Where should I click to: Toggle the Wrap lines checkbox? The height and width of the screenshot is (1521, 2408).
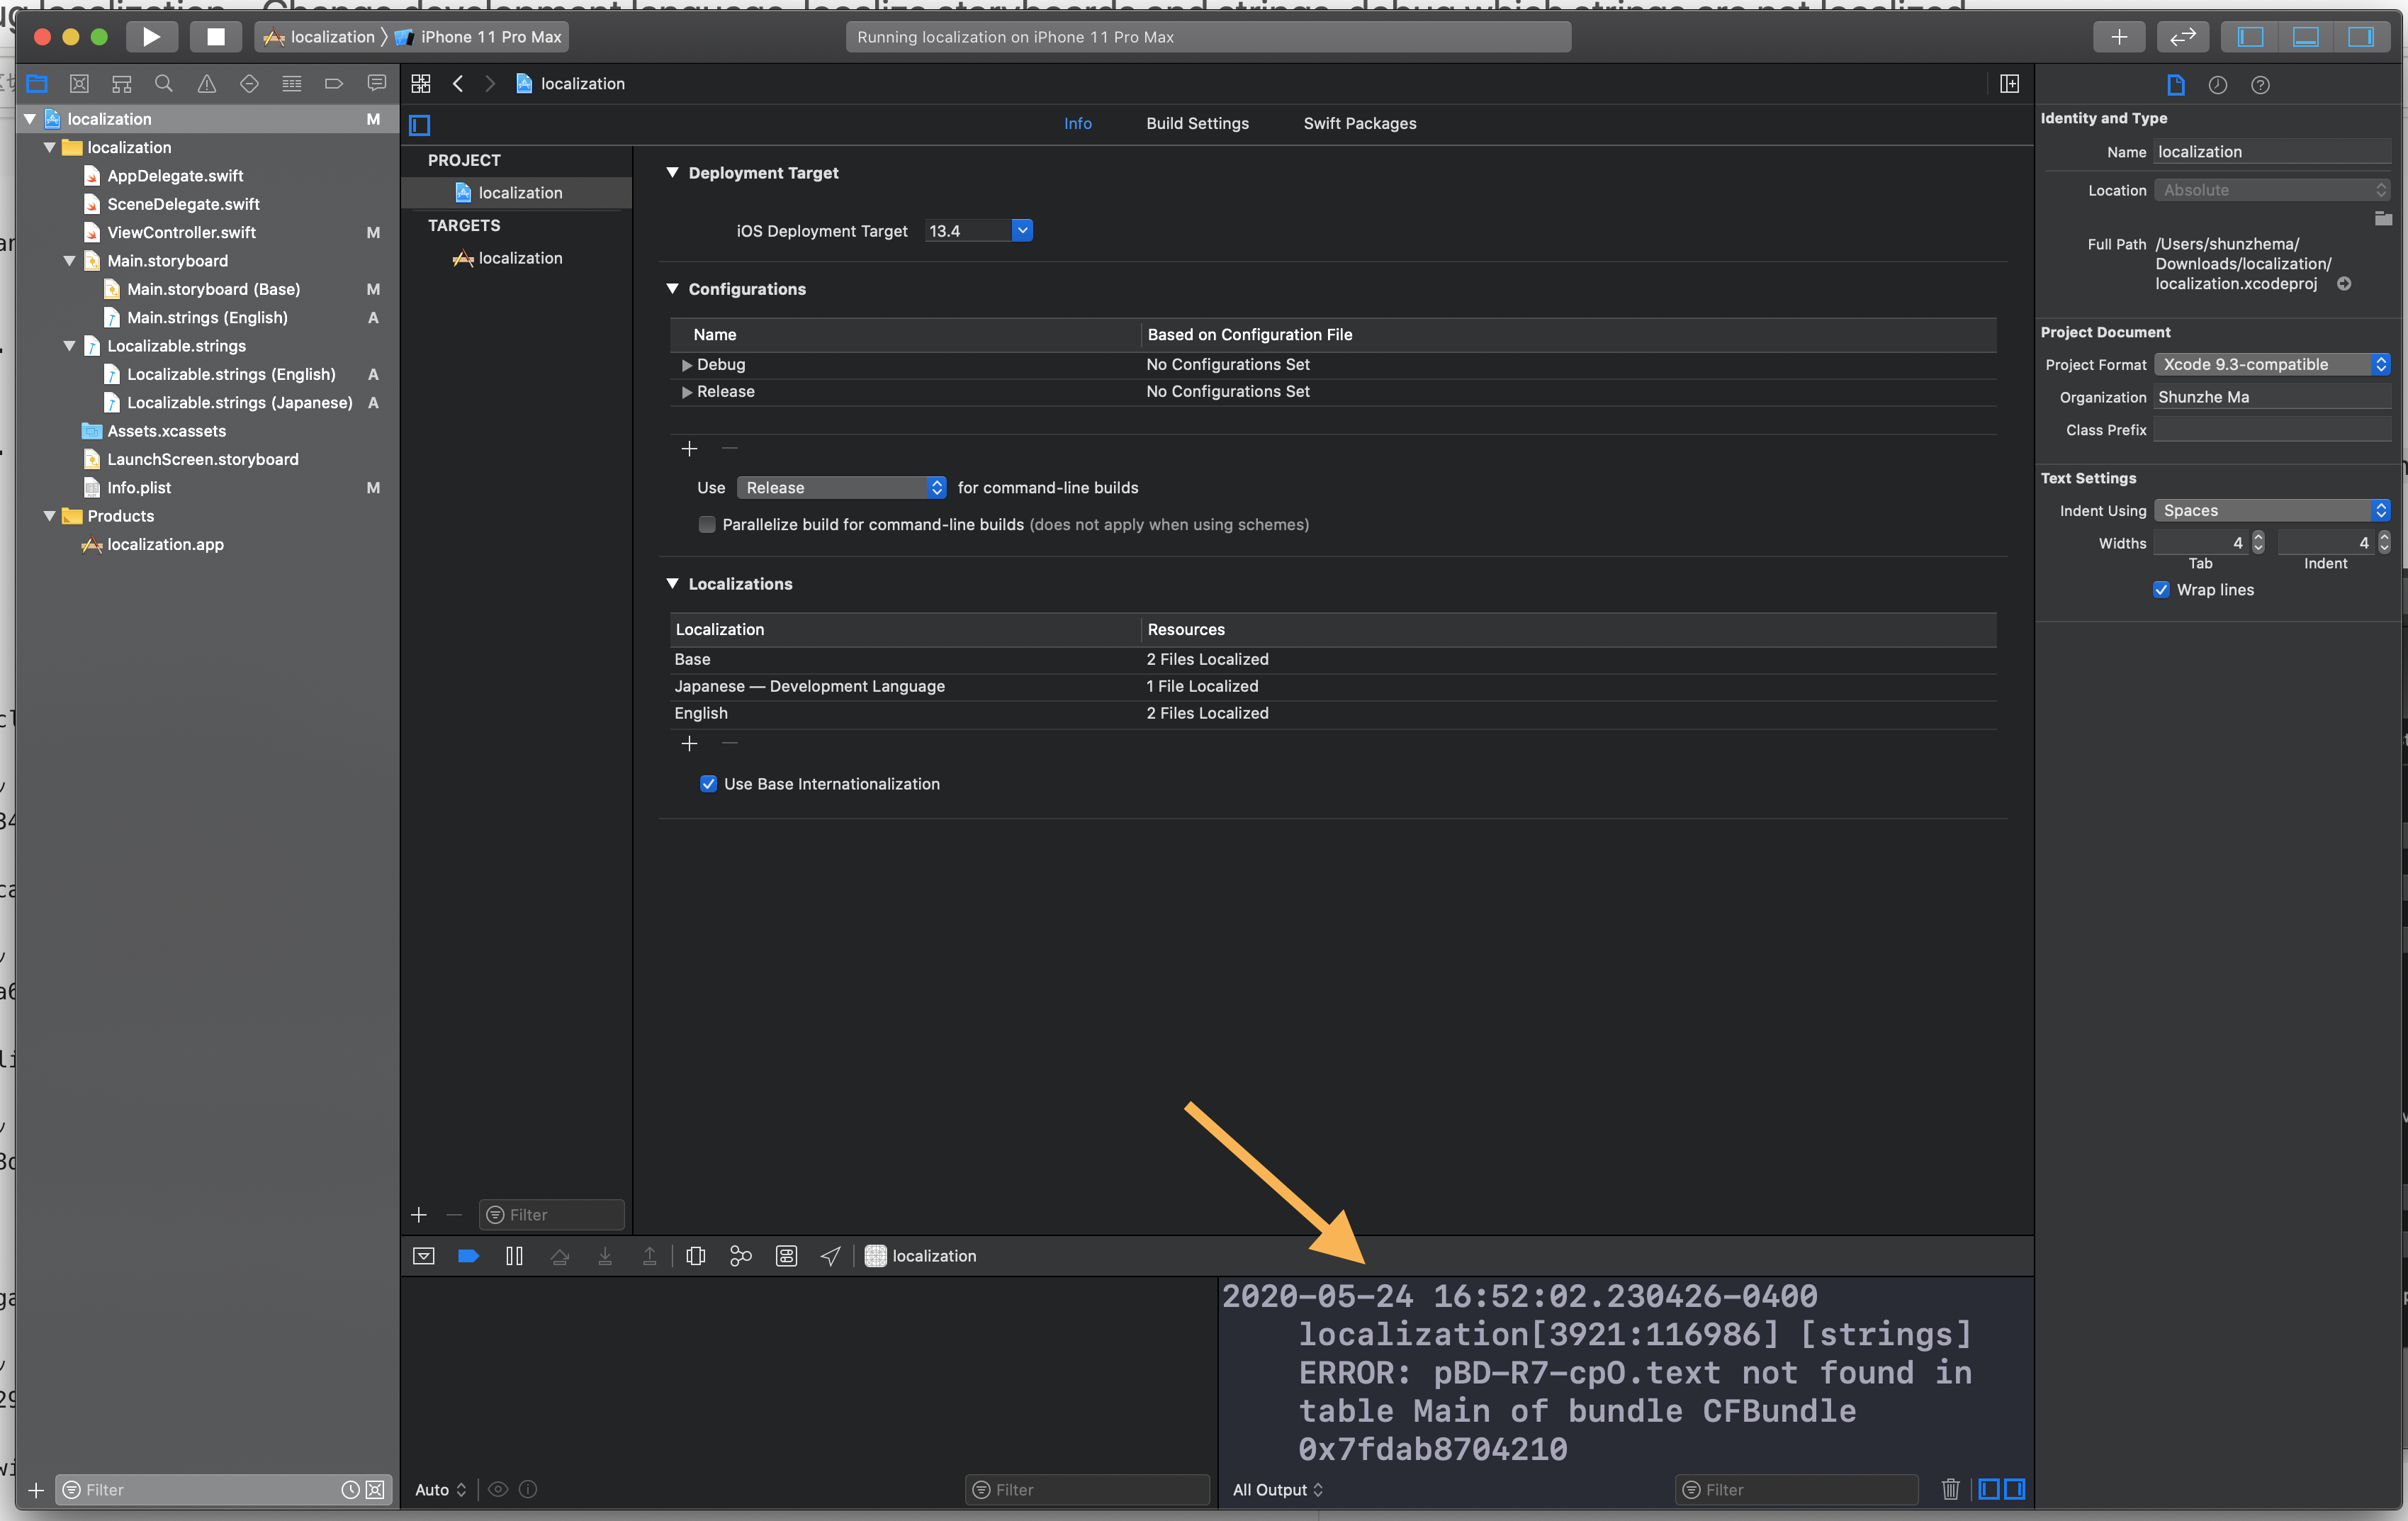pyautogui.click(x=2161, y=590)
